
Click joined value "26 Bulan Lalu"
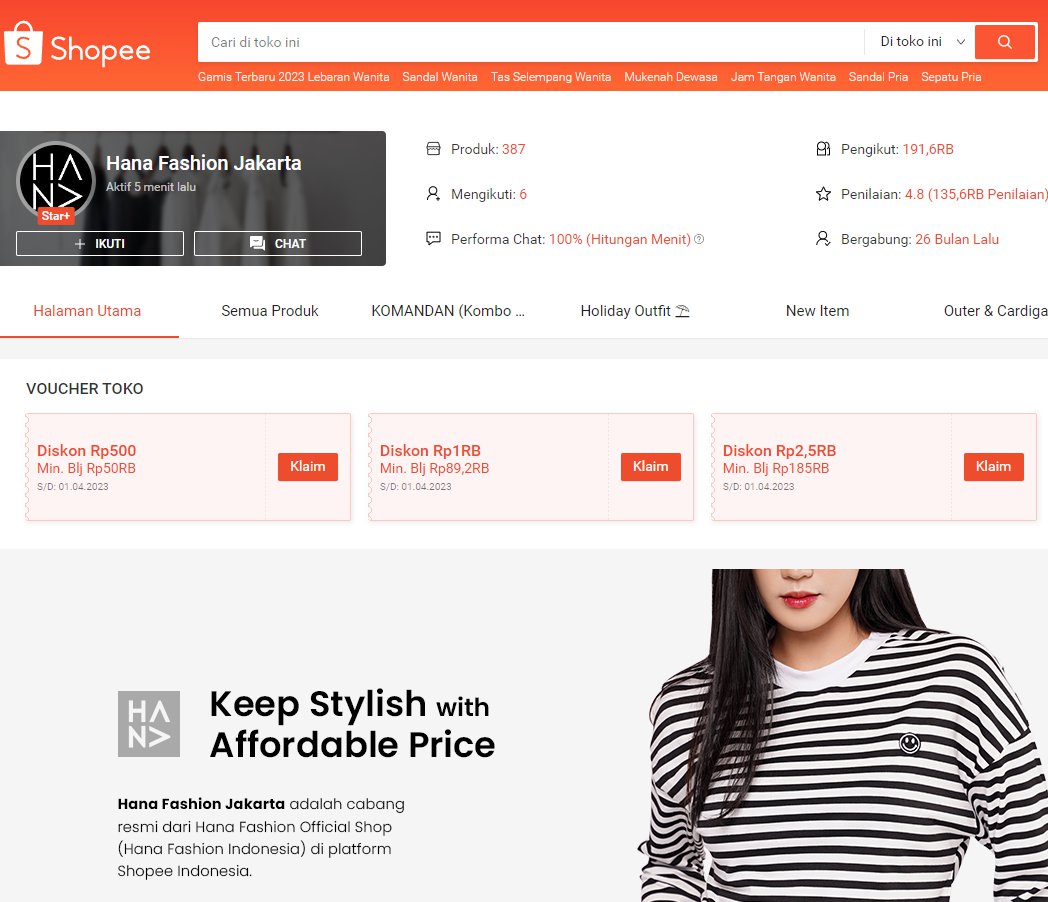pos(956,239)
